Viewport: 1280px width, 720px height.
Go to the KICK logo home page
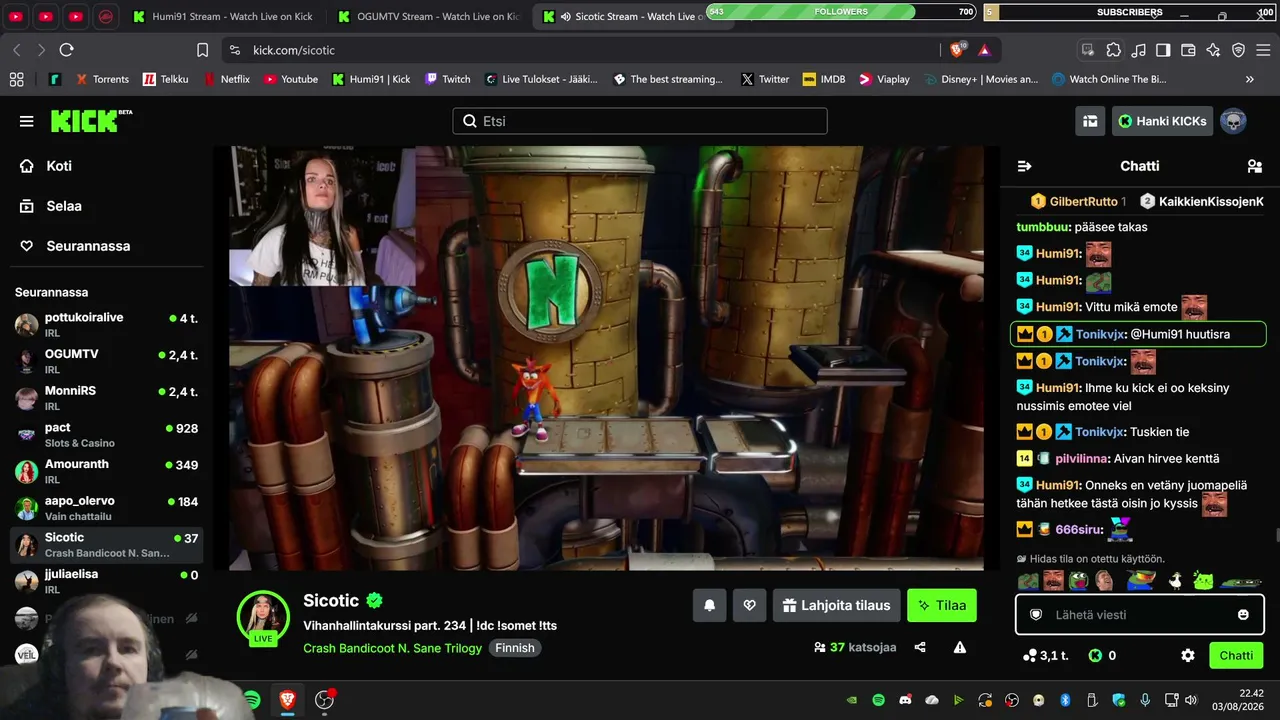(91, 121)
